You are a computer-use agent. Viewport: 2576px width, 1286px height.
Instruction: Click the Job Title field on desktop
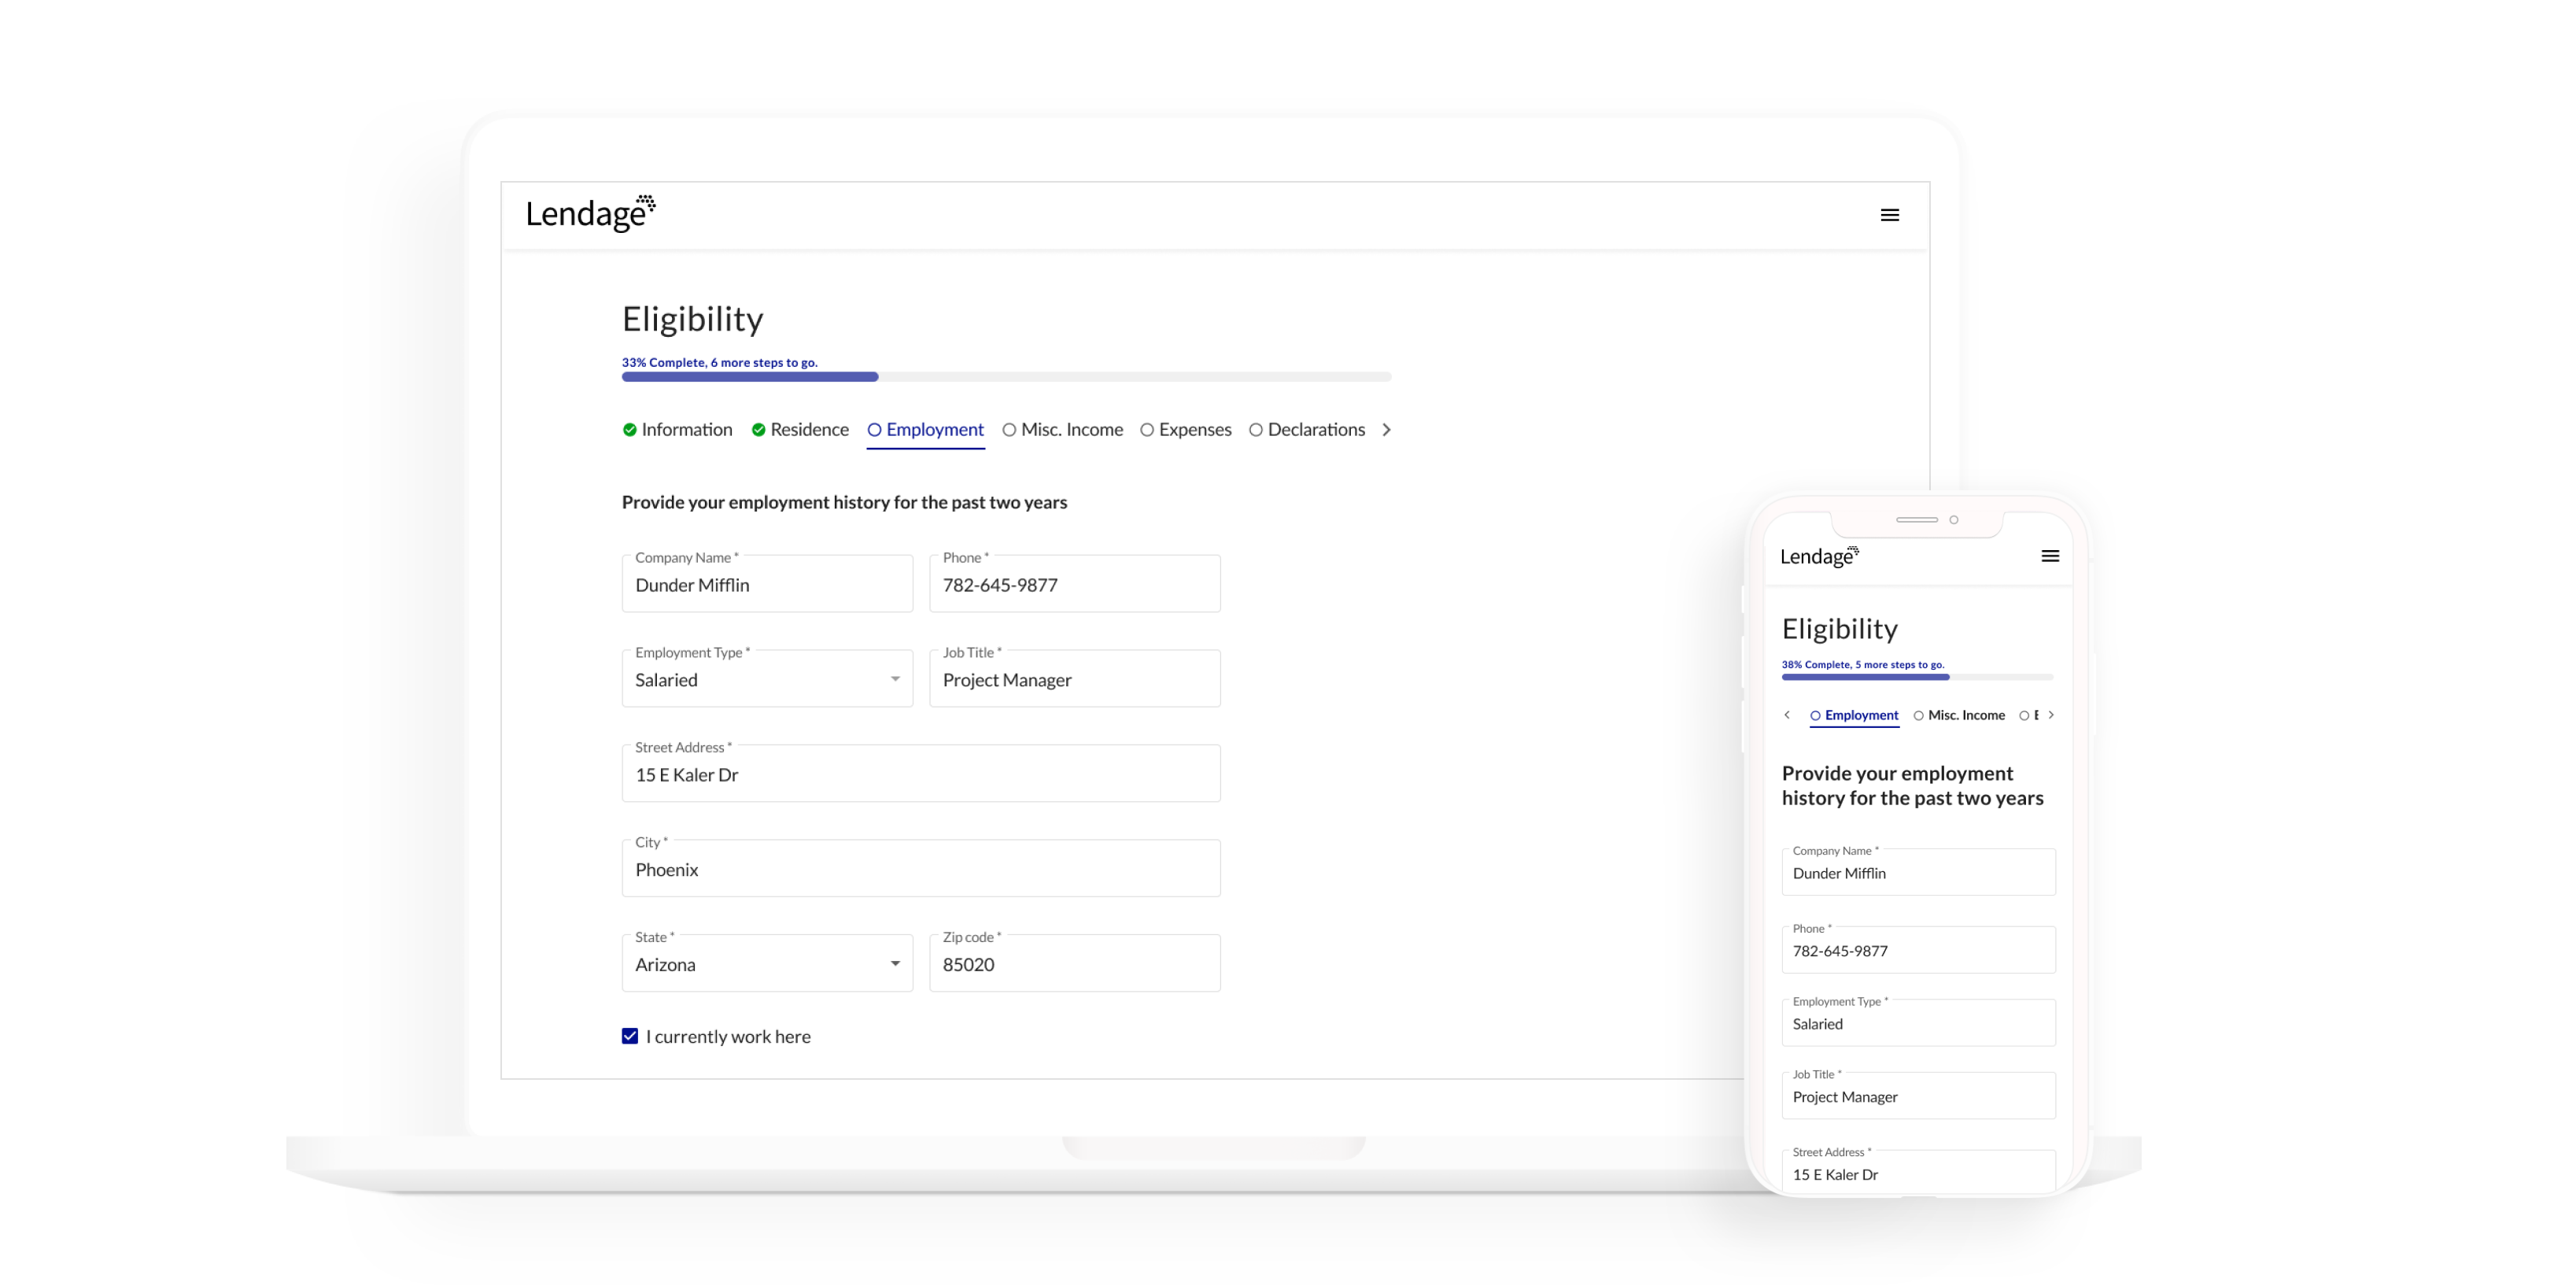click(1075, 679)
